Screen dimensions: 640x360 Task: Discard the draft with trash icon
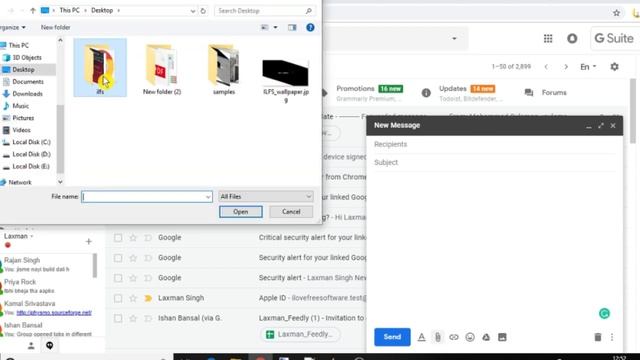[598, 337]
